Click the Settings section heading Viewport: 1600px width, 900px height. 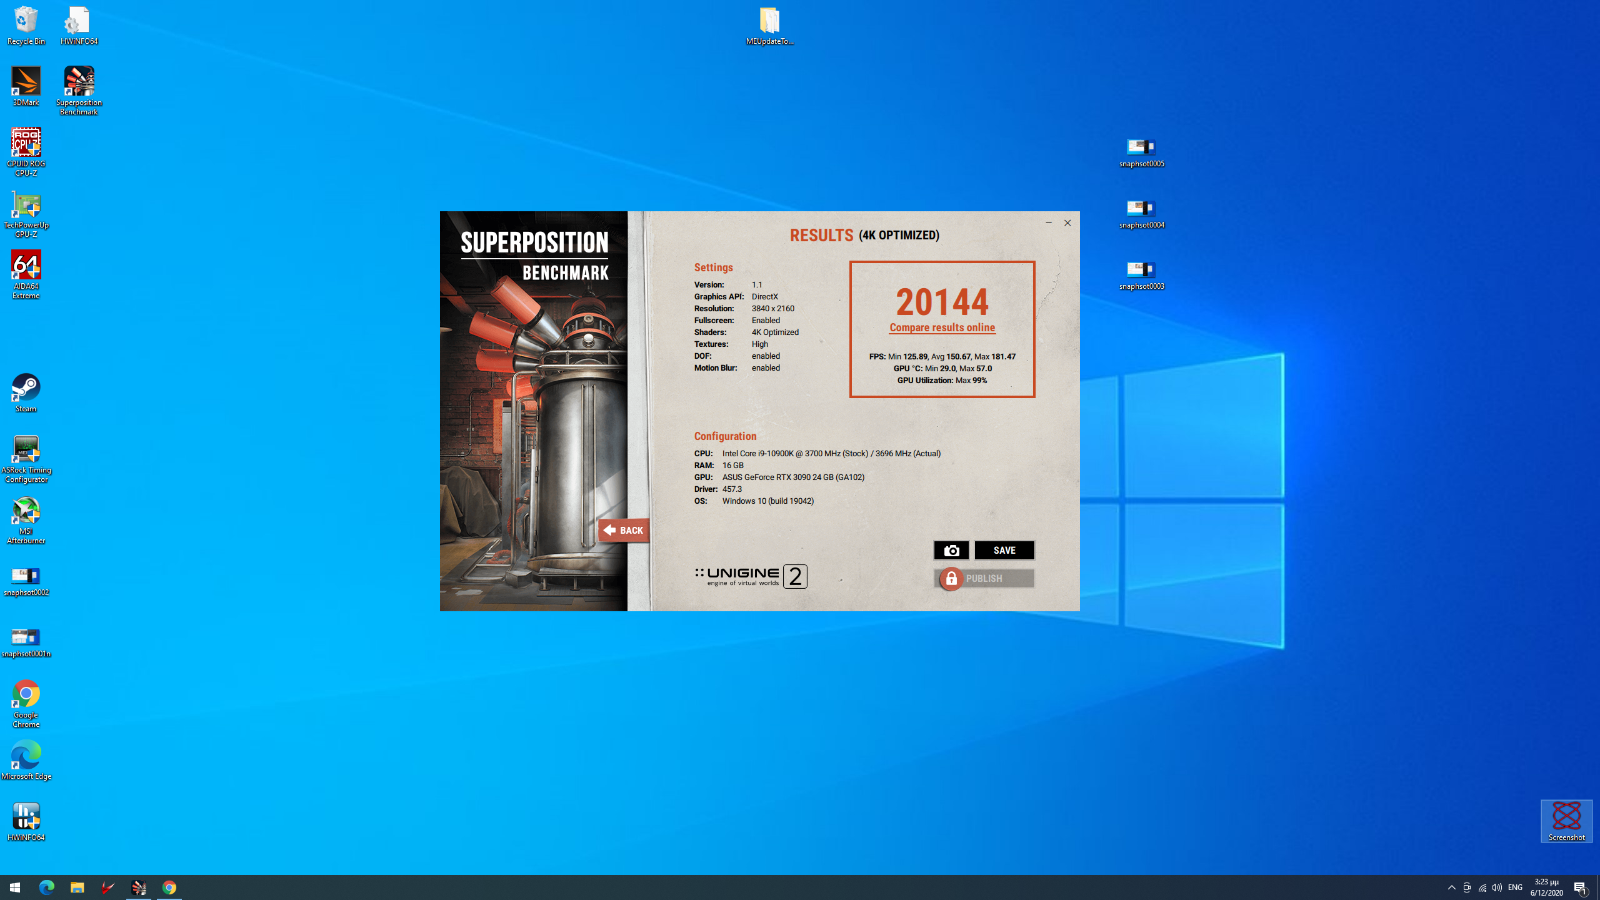[713, 267]
